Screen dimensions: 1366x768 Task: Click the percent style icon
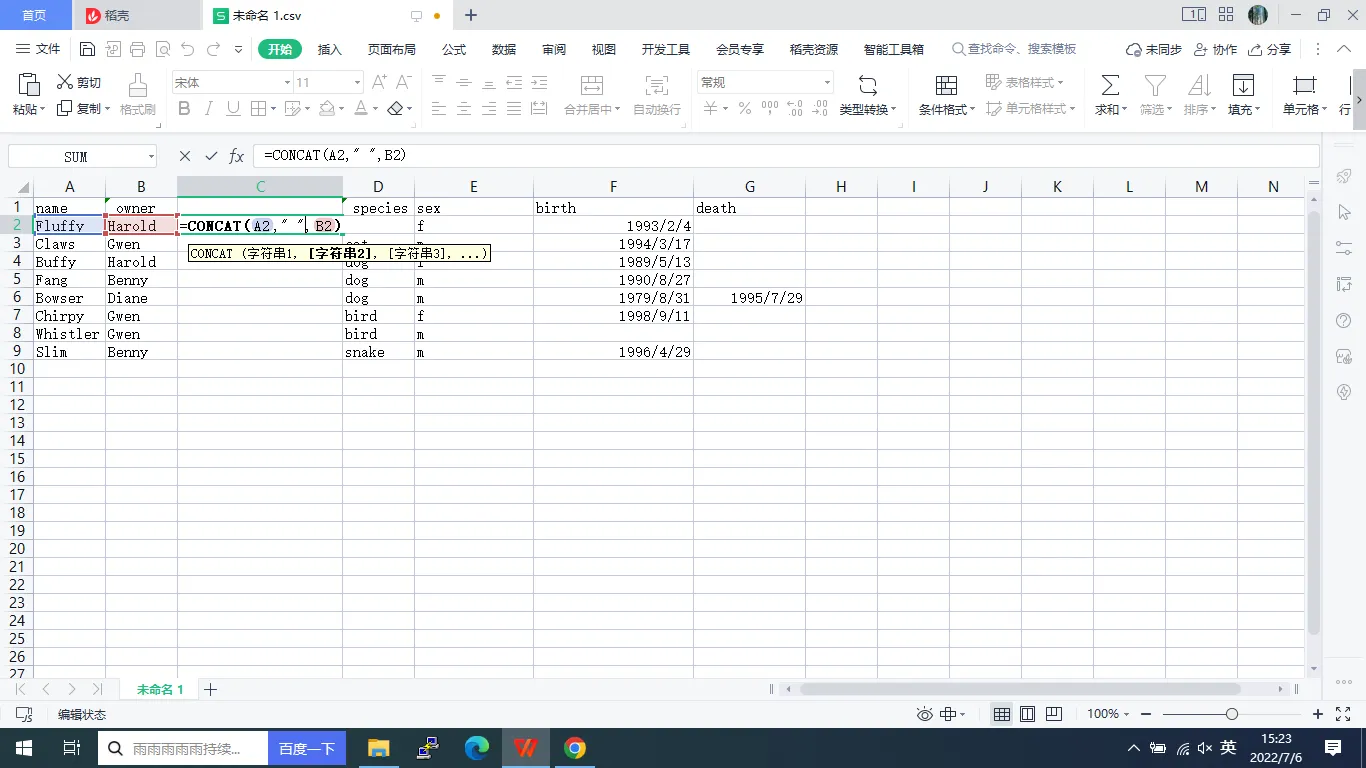tap(745, 109)
